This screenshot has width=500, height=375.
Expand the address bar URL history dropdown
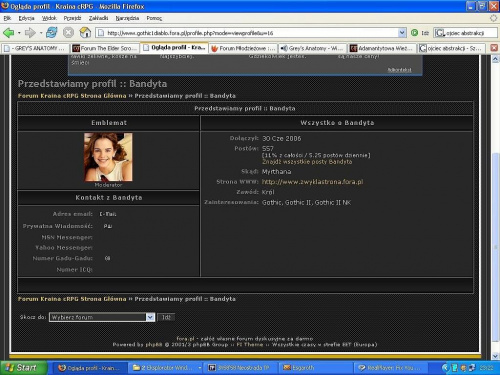tap(402, 33)
